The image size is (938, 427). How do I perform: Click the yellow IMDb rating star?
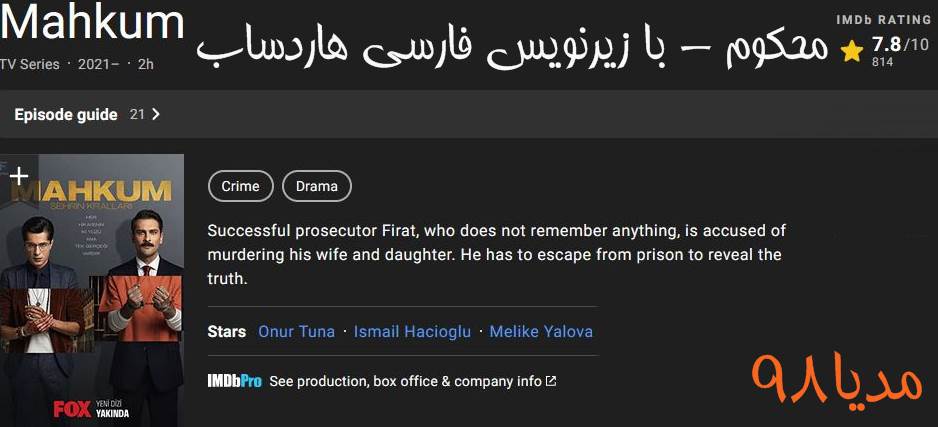[852, 51]
